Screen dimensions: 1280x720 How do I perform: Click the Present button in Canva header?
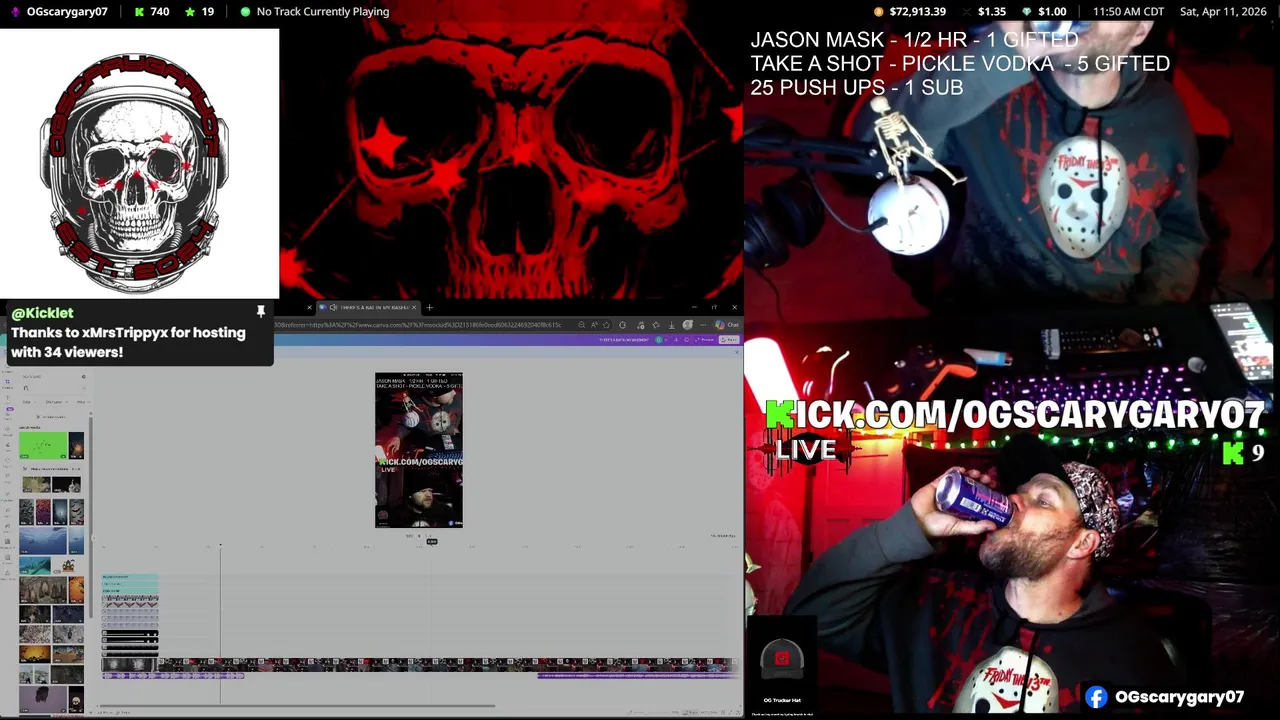tap(706, 340)
